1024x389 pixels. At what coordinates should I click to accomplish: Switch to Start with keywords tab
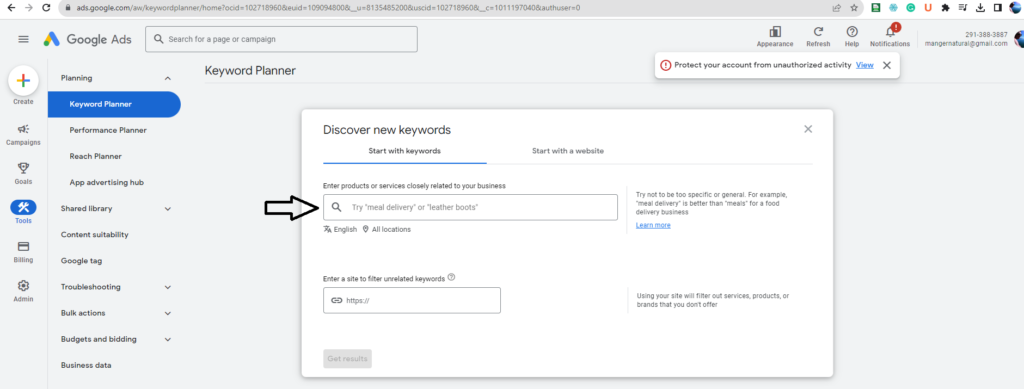click(x=405, y=151)
